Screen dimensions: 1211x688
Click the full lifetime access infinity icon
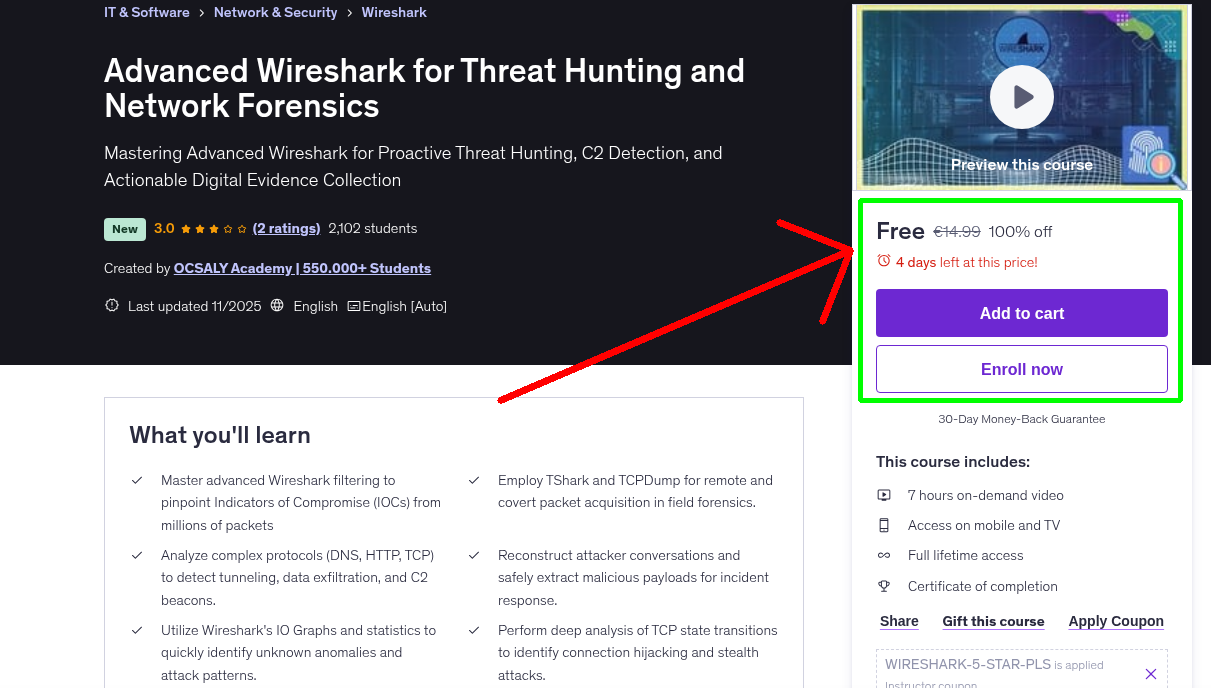coord(884,555)
